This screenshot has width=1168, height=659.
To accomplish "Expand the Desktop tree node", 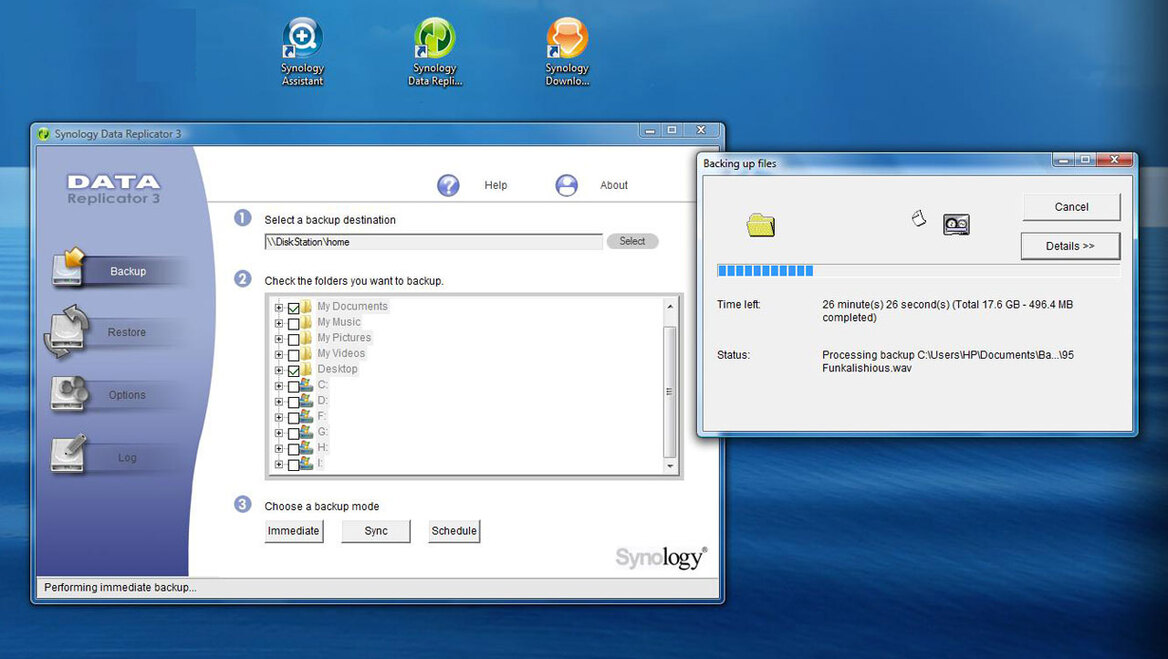I will tap(279, 370).
